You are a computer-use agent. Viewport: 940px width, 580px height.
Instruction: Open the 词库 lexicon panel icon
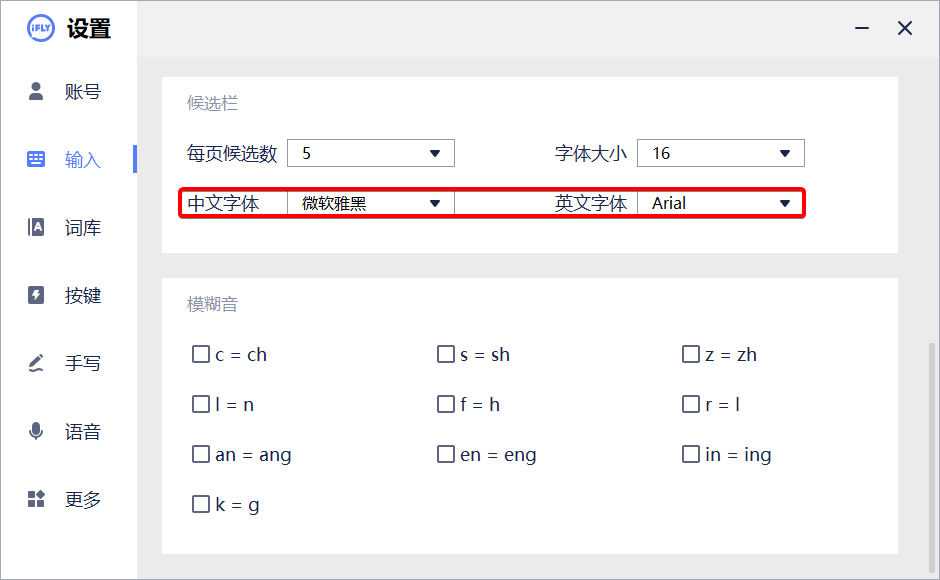37,227
